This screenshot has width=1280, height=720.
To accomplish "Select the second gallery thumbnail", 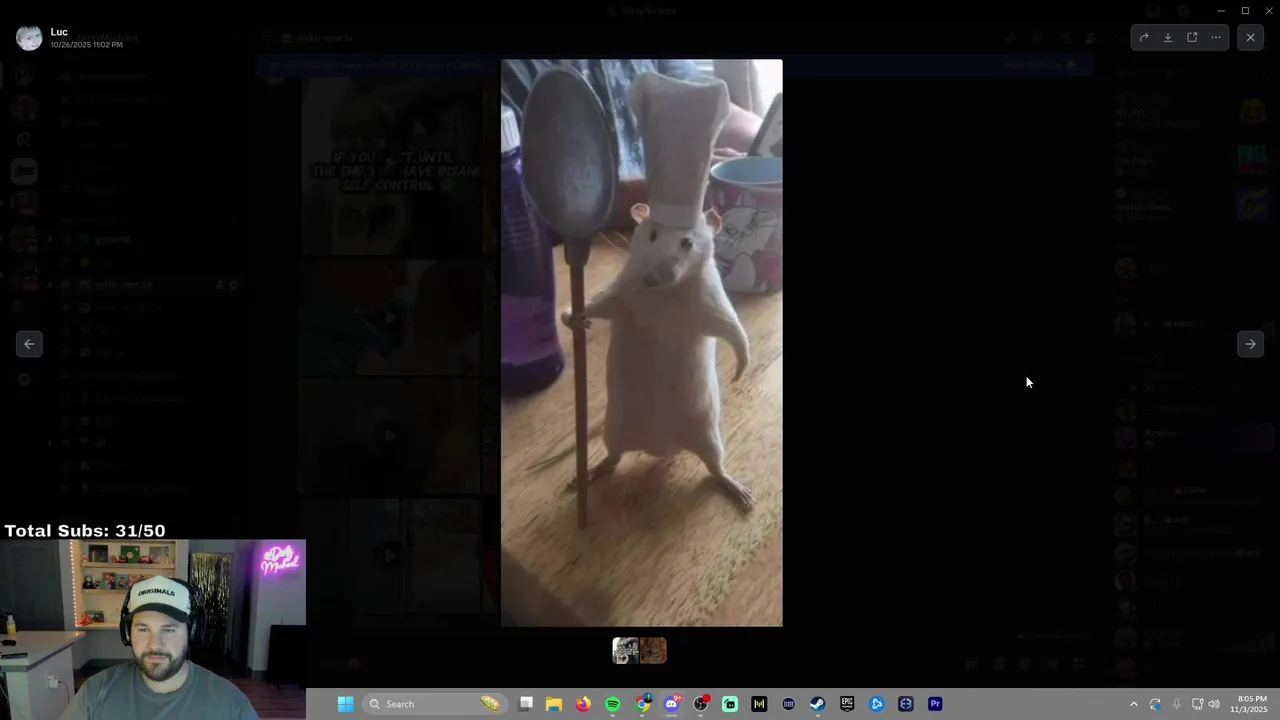I will [x=653, y=651].
